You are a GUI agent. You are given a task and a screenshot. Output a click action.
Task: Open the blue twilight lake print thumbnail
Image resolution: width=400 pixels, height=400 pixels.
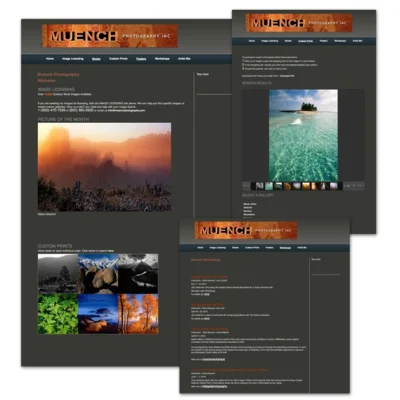[x=98, y=314]
